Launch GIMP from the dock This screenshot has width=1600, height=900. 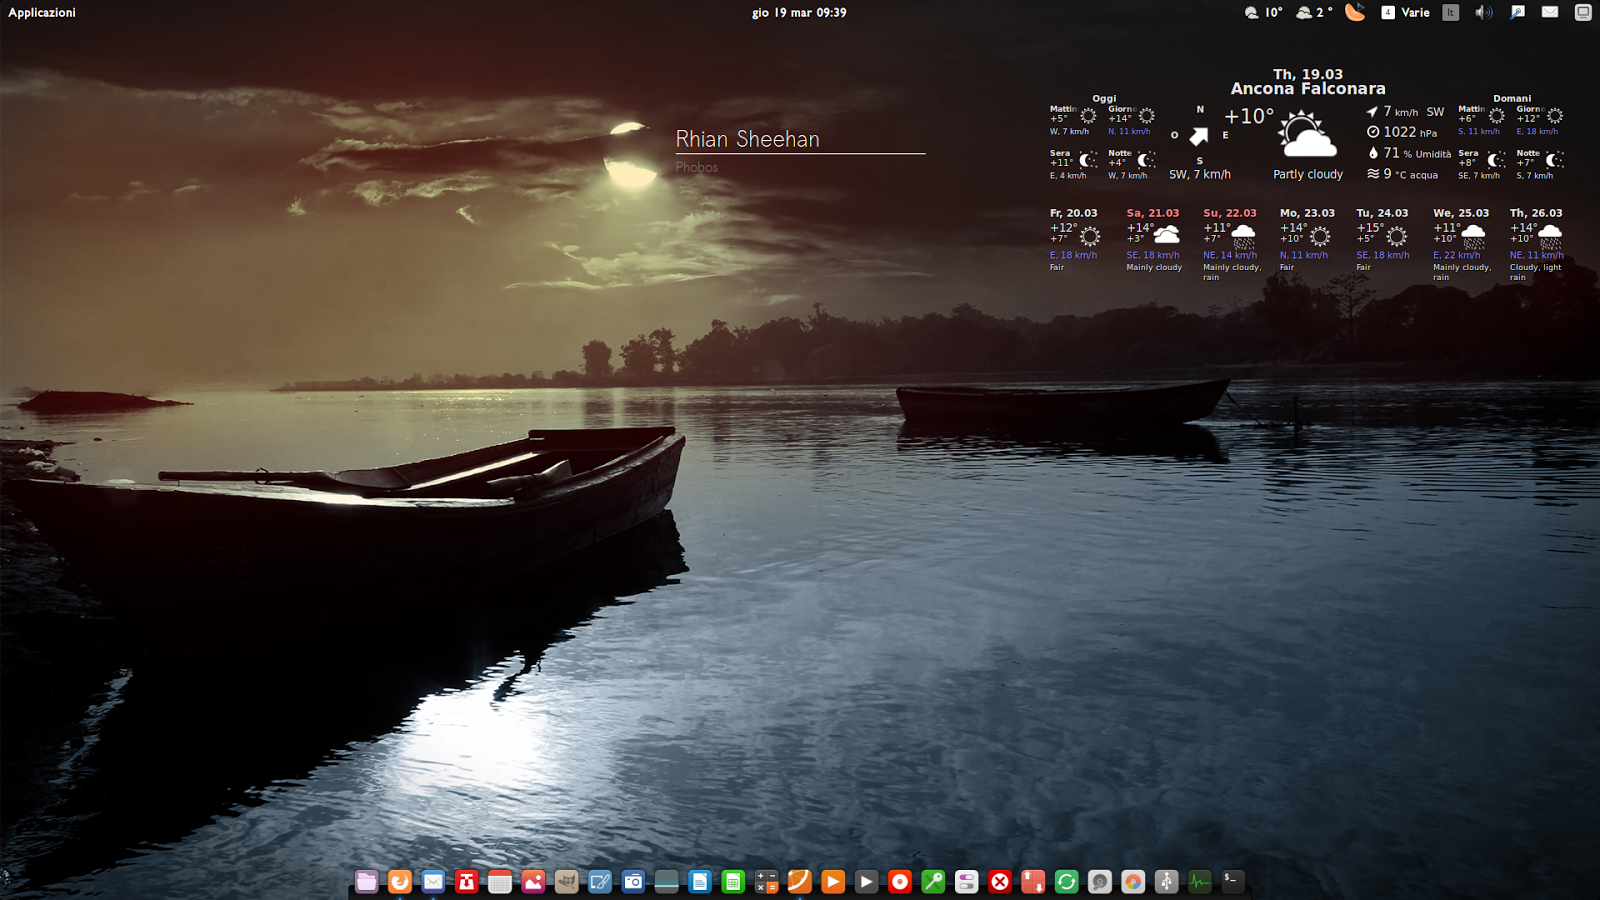[x=566, y=881]
